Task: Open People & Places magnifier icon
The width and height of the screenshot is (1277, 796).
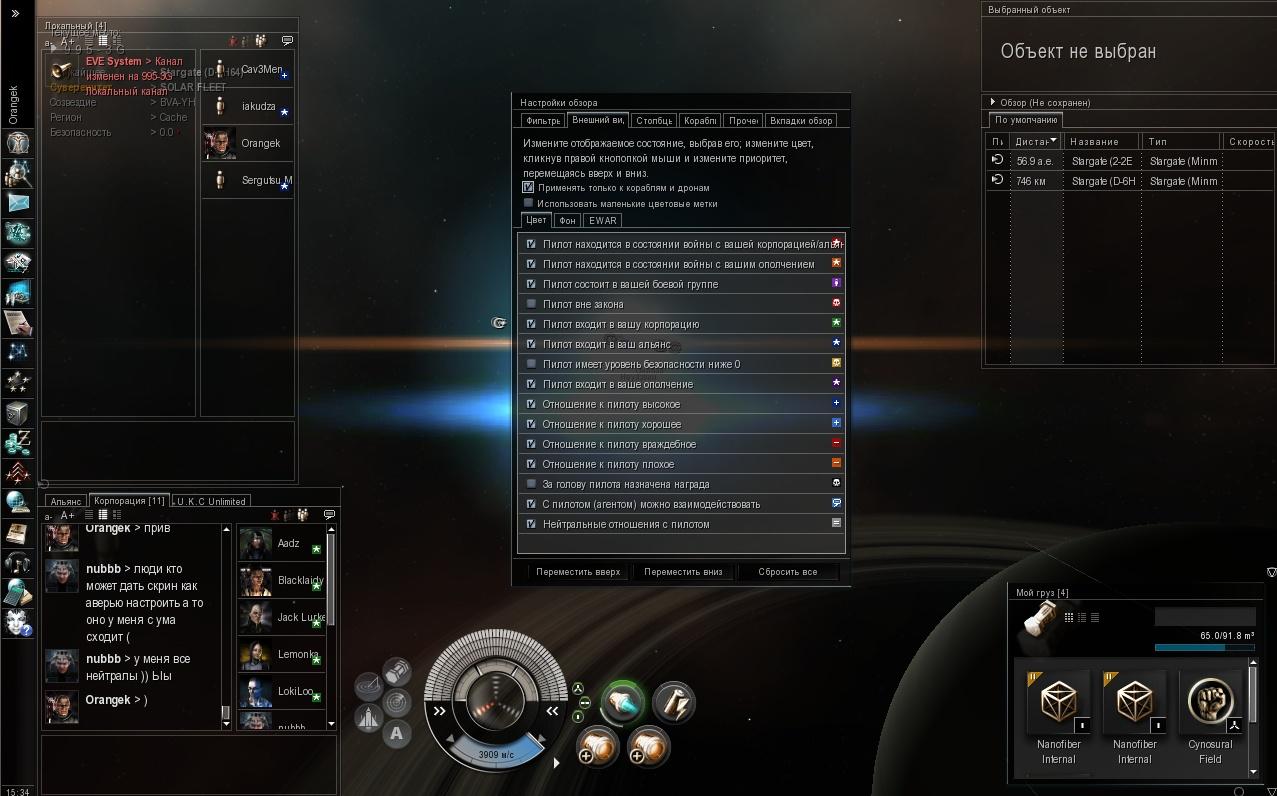Action: 18,173
